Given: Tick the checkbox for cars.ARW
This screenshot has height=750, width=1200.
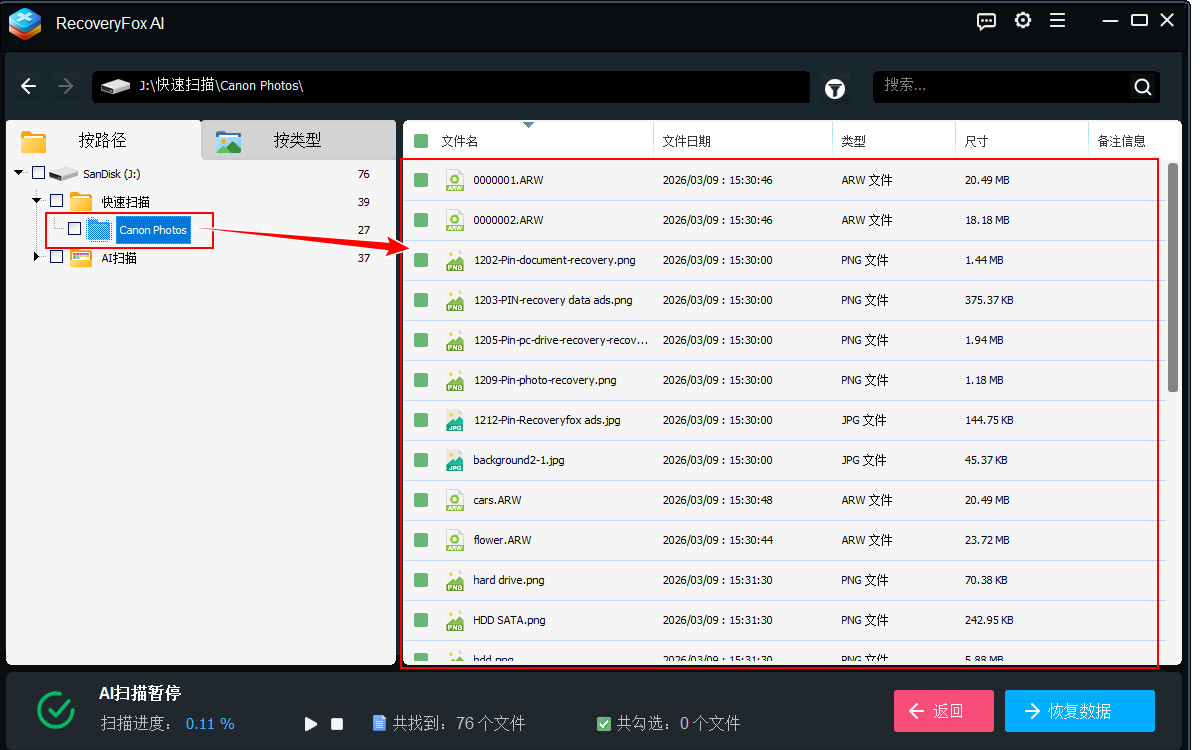Looking at the screenshot, I should pos(421,500).
